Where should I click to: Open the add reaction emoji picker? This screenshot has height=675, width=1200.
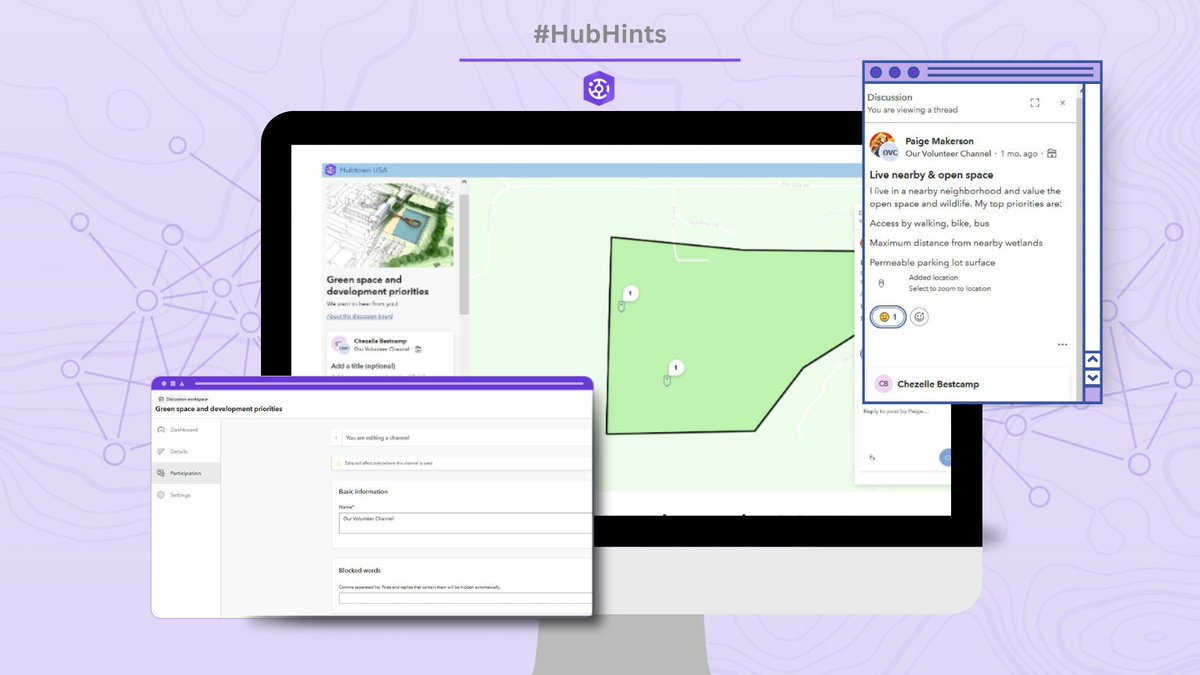(x=920, y=317)
